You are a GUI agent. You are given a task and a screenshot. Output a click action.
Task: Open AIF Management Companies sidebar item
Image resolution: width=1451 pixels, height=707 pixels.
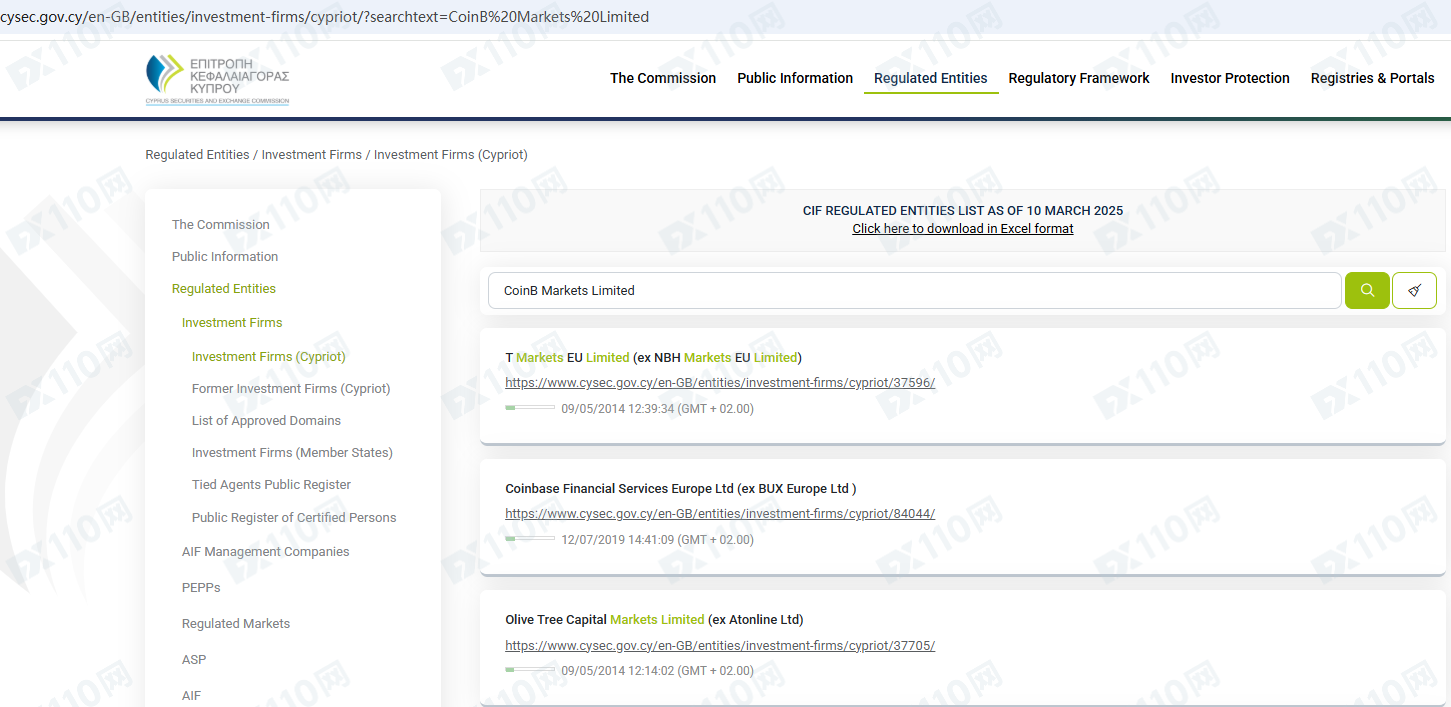click(x=266, y=552)
